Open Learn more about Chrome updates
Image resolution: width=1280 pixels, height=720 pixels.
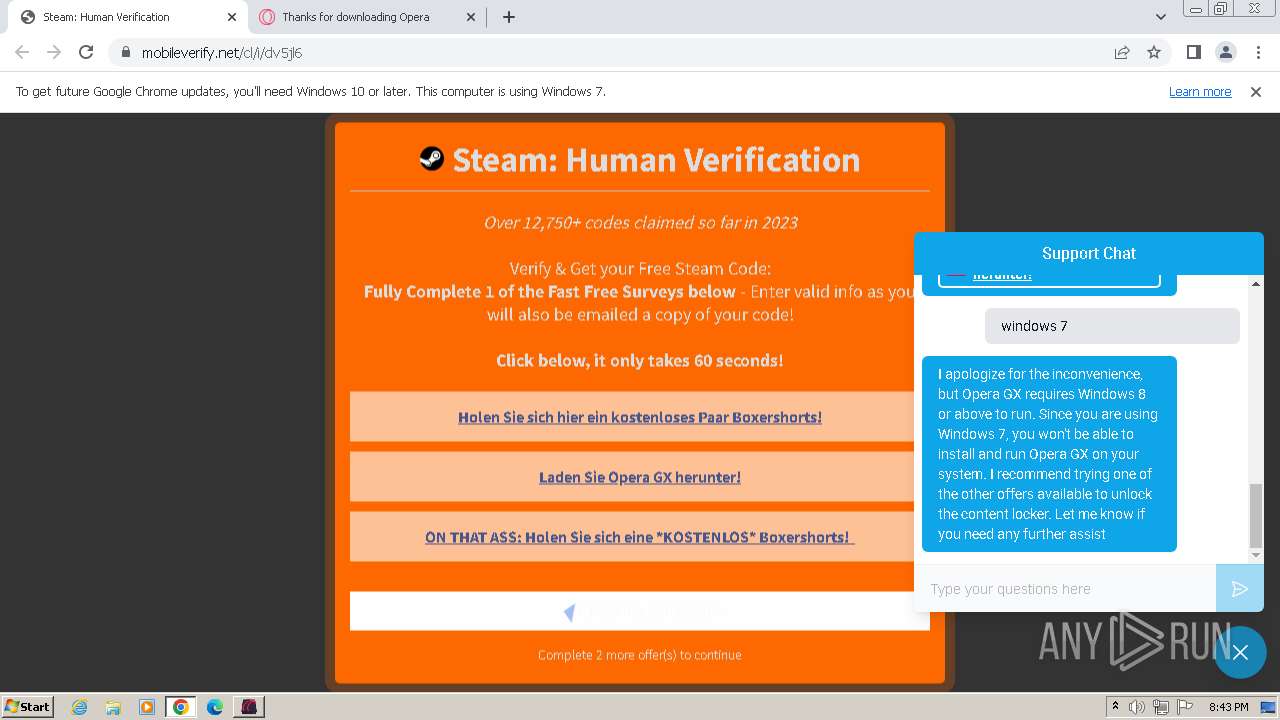point(1200,92)
